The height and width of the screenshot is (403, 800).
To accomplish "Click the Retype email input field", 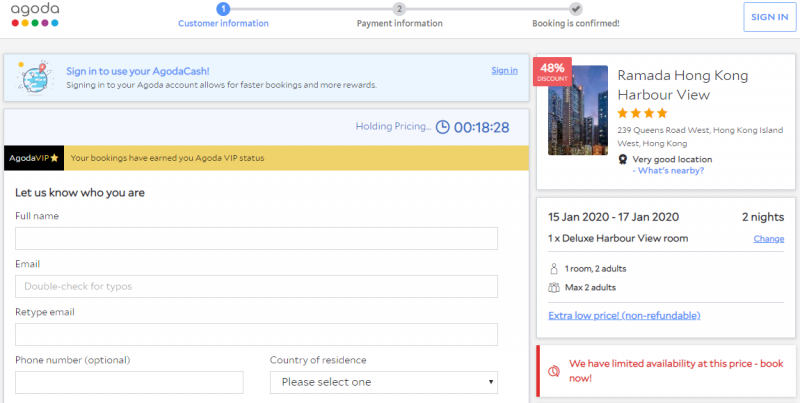I will coord(256,334).
